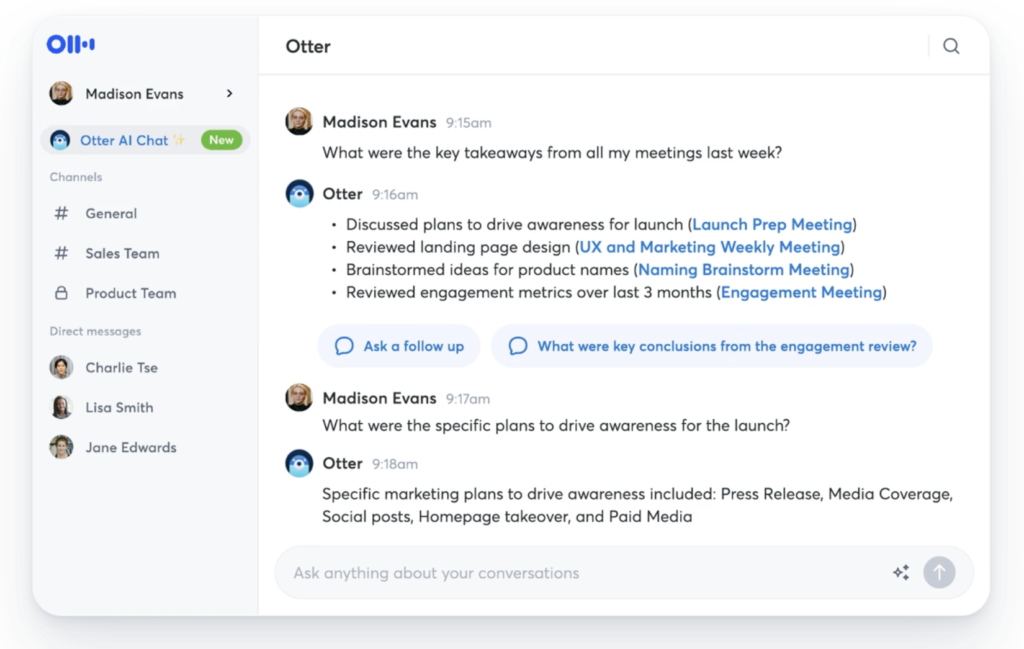
Task: Click Charlie Tse's avatar
Action: 61,367
